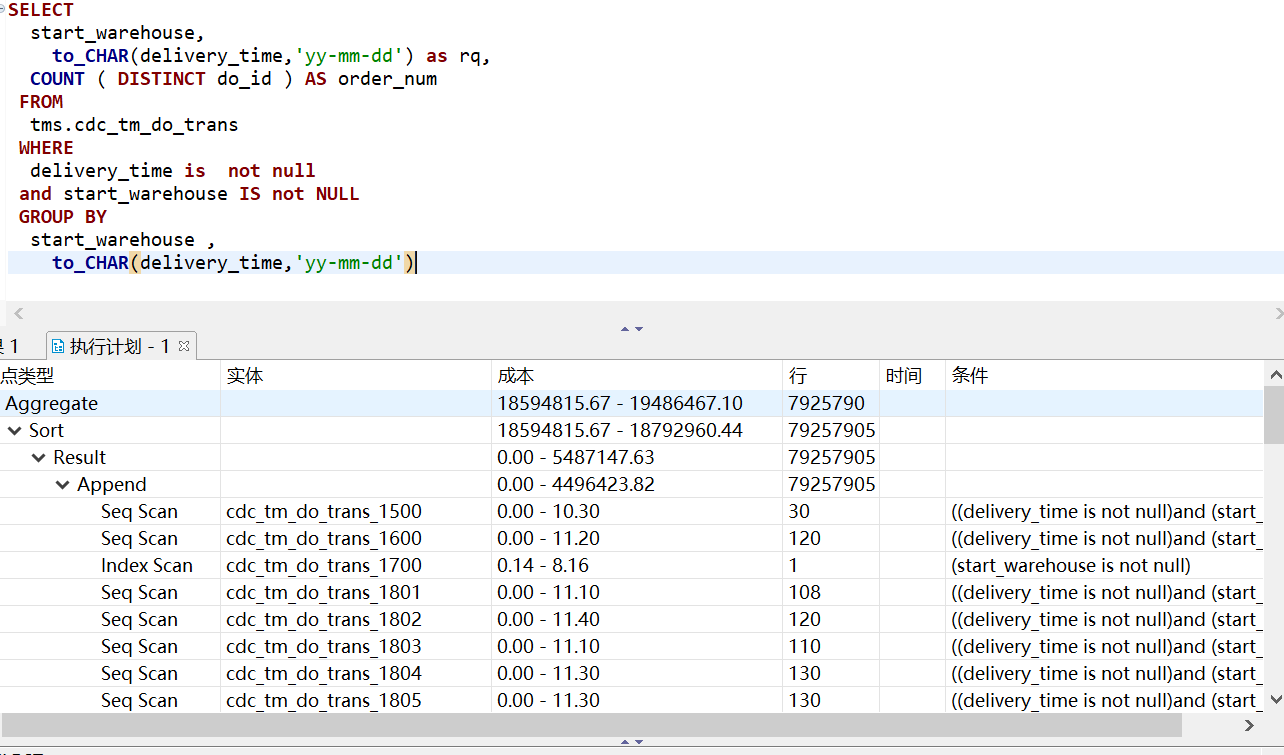The width and height of the screenshot is (1284, 755).
Task: Click the plan table's horizontal scrollbar thumb
Action: [x=590, y=725]
